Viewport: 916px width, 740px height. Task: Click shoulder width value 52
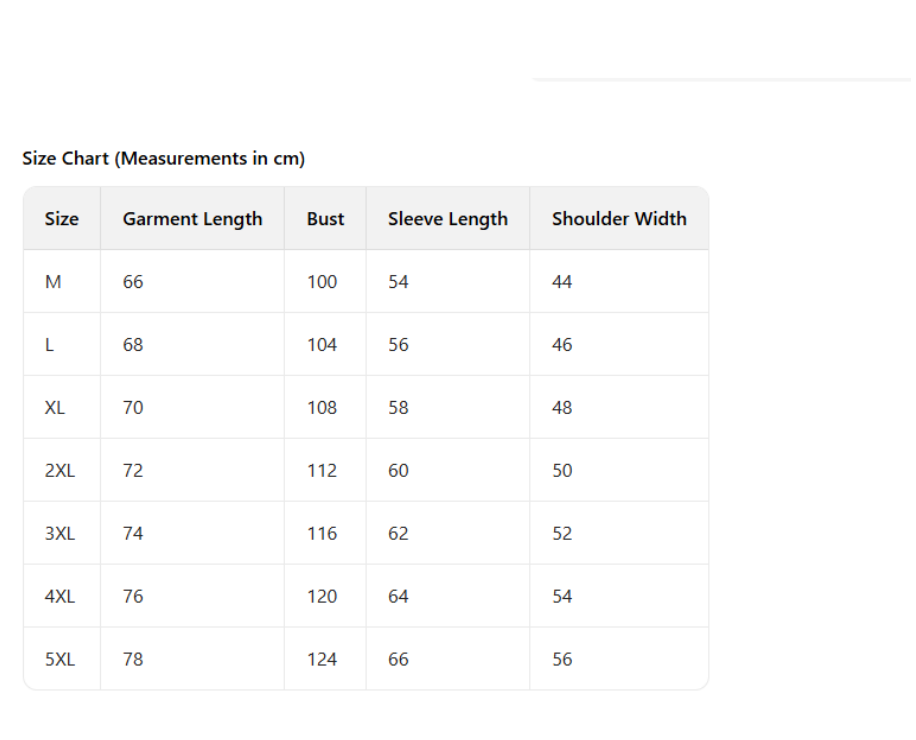tap(562, 534)
